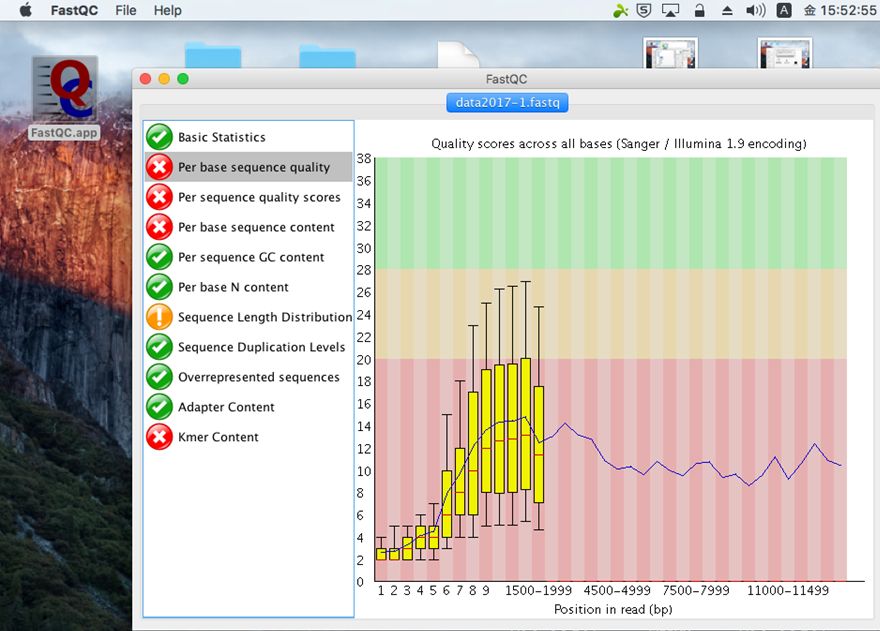
Task: Click the green check icon for Sequence Duplication Levels
Action: (x=159, y=347)
